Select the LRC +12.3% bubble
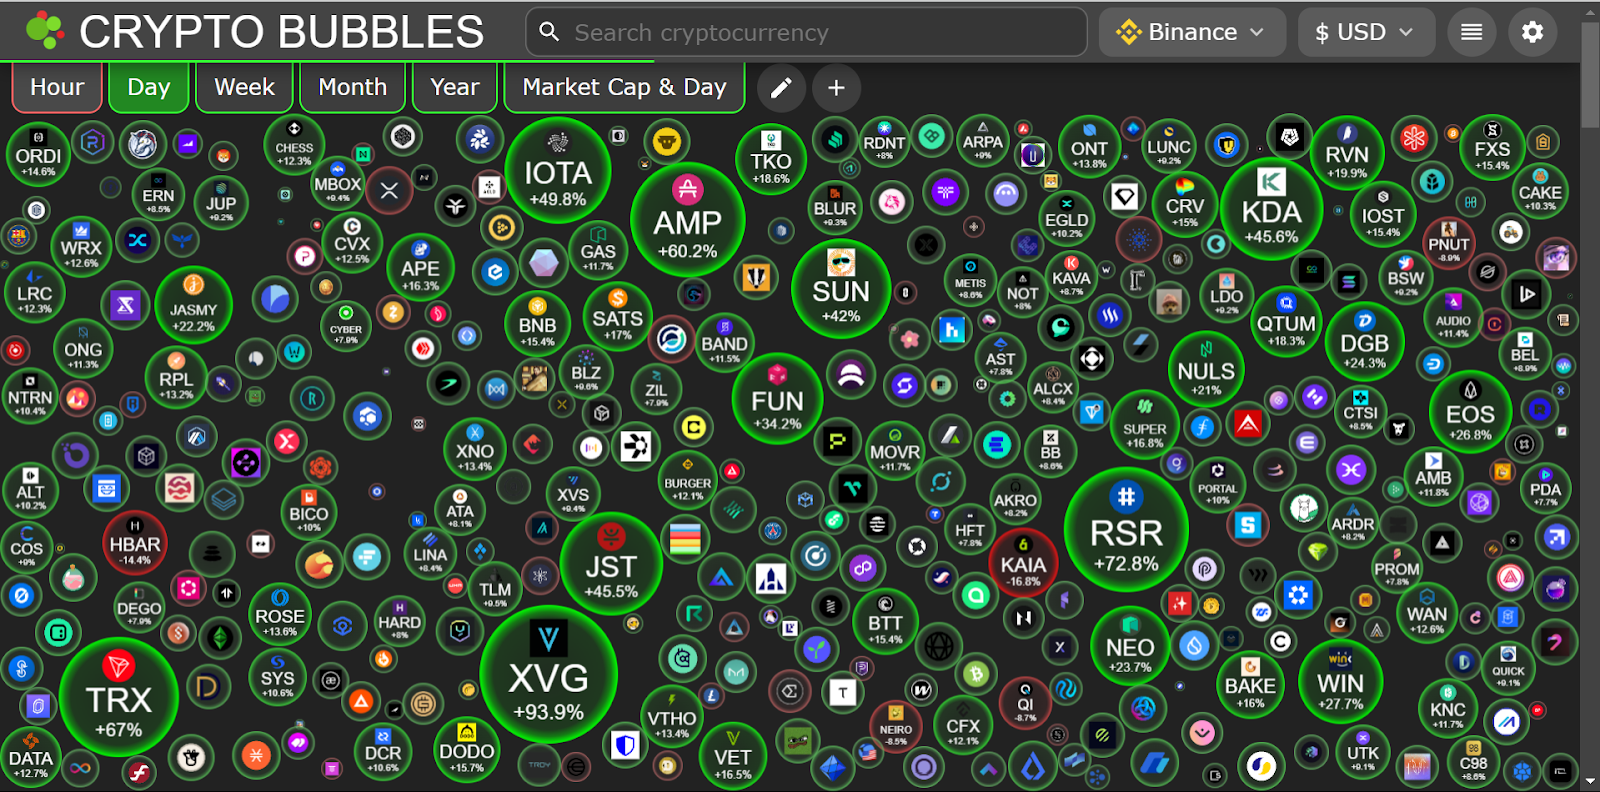 (x=34, y=293)
